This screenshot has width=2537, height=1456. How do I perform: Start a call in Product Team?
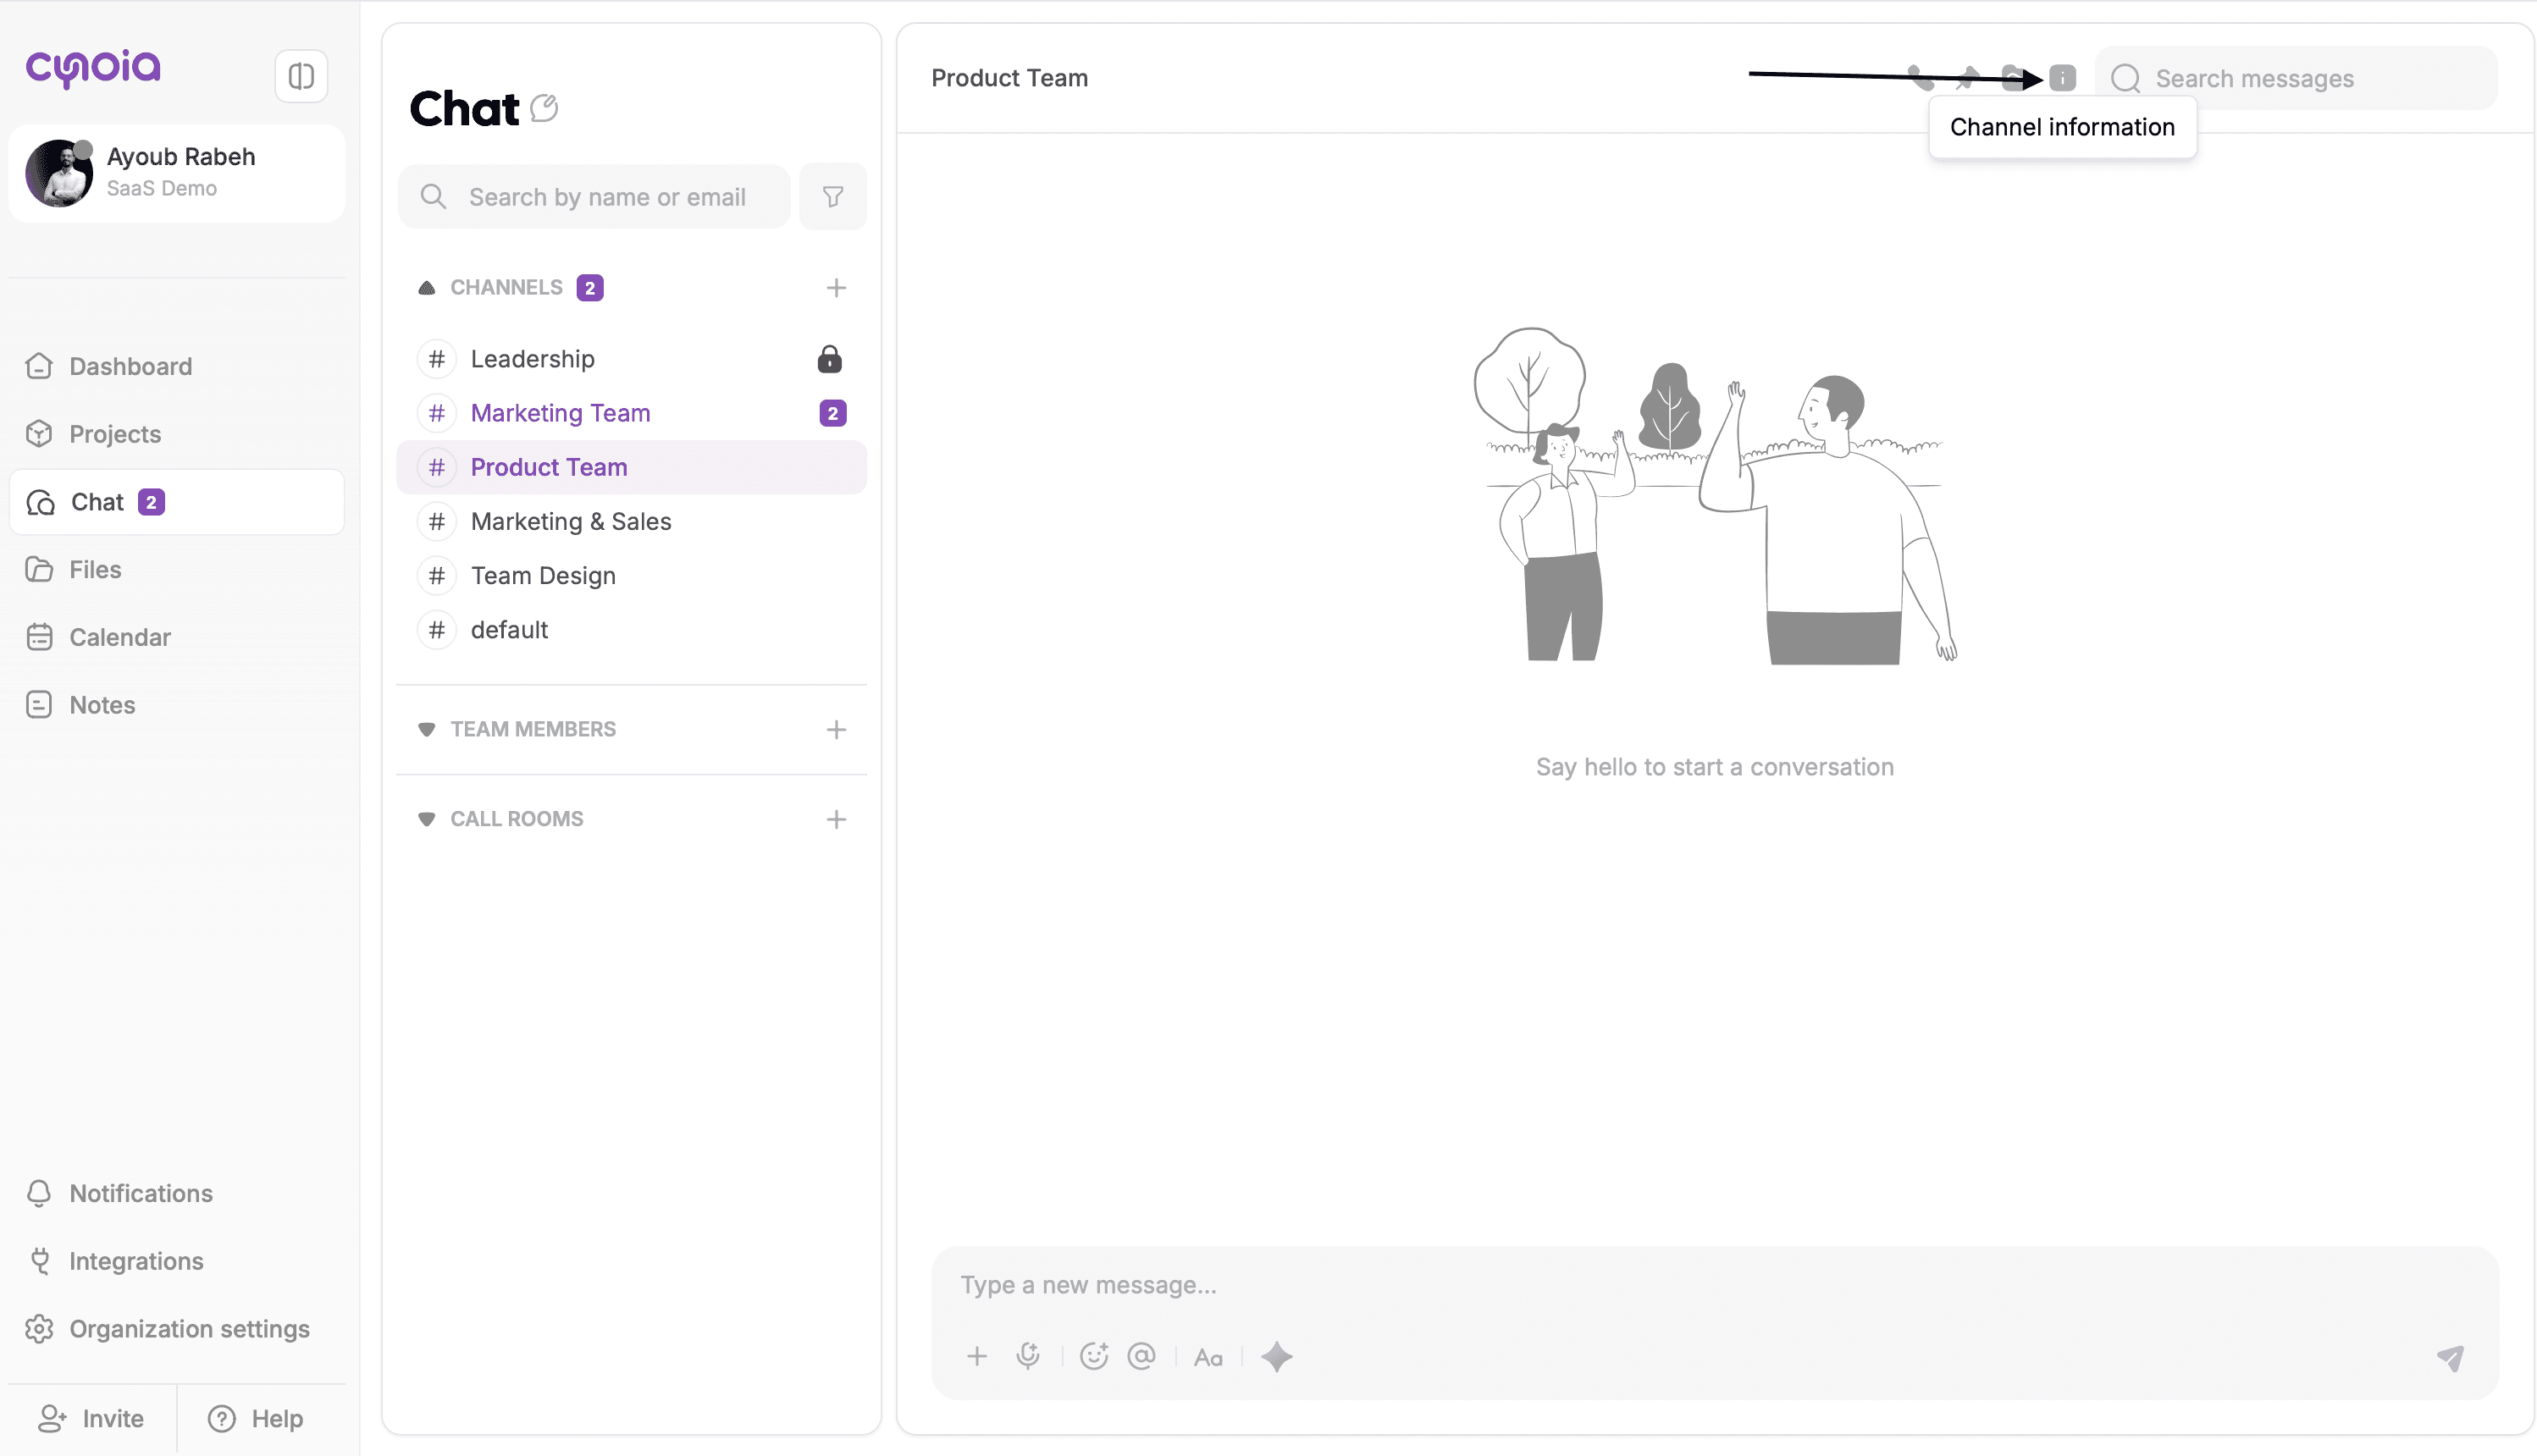tap(1920, 78)
